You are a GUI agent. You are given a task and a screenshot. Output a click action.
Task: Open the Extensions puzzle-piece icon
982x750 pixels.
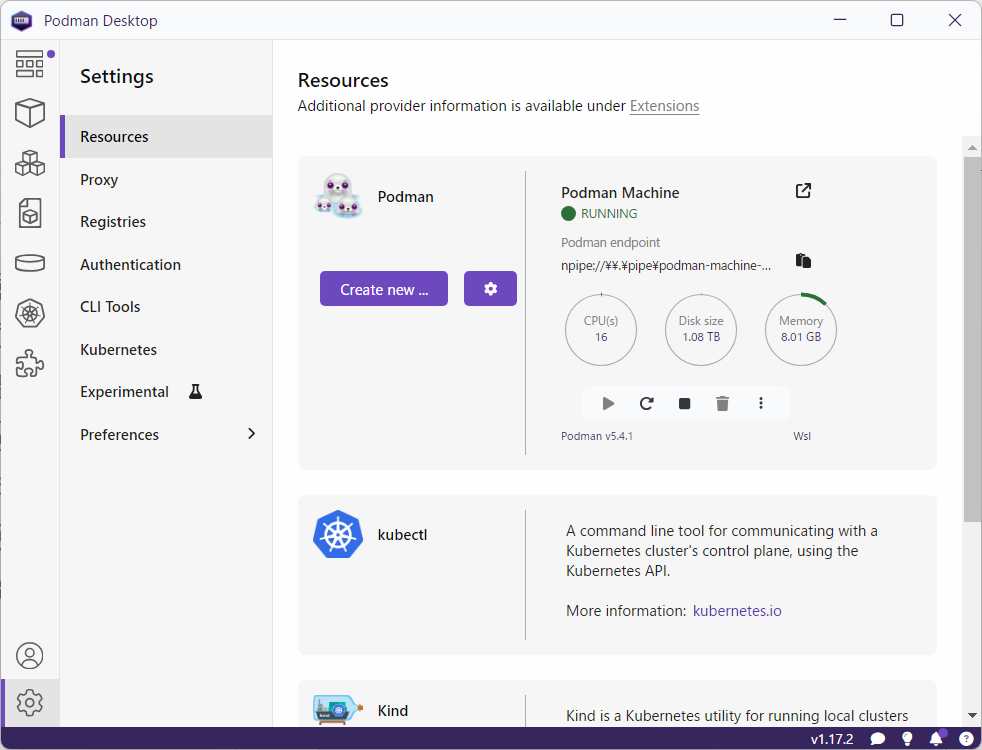tap(30, 363)
